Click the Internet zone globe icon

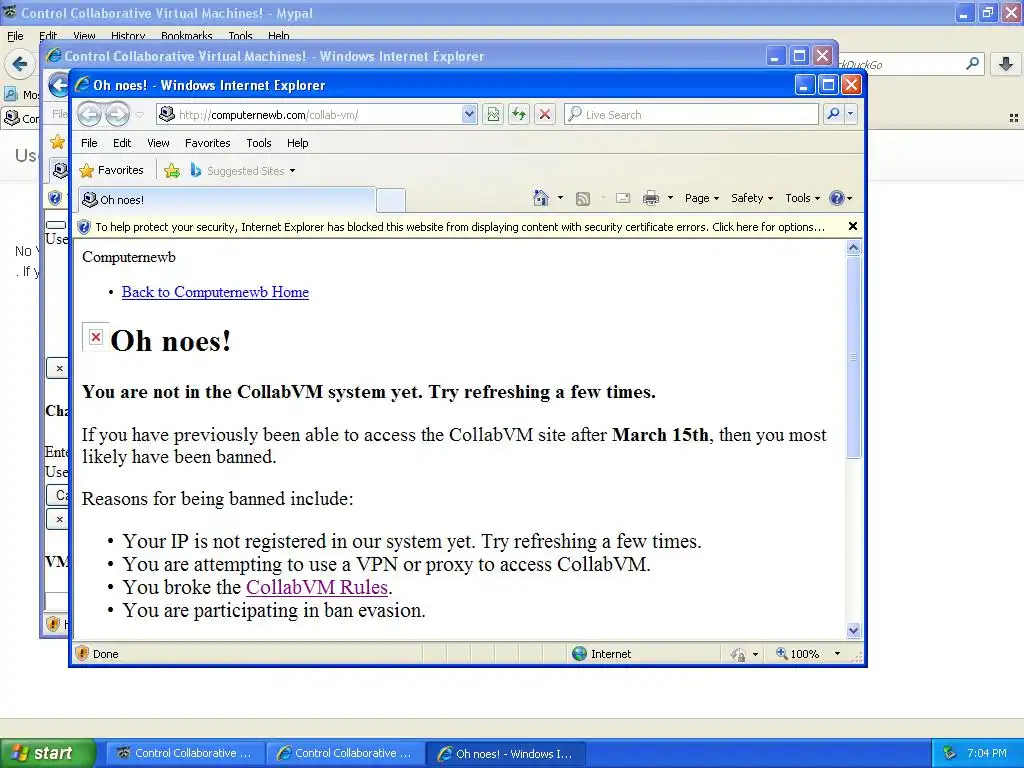[x=579, y=654]
